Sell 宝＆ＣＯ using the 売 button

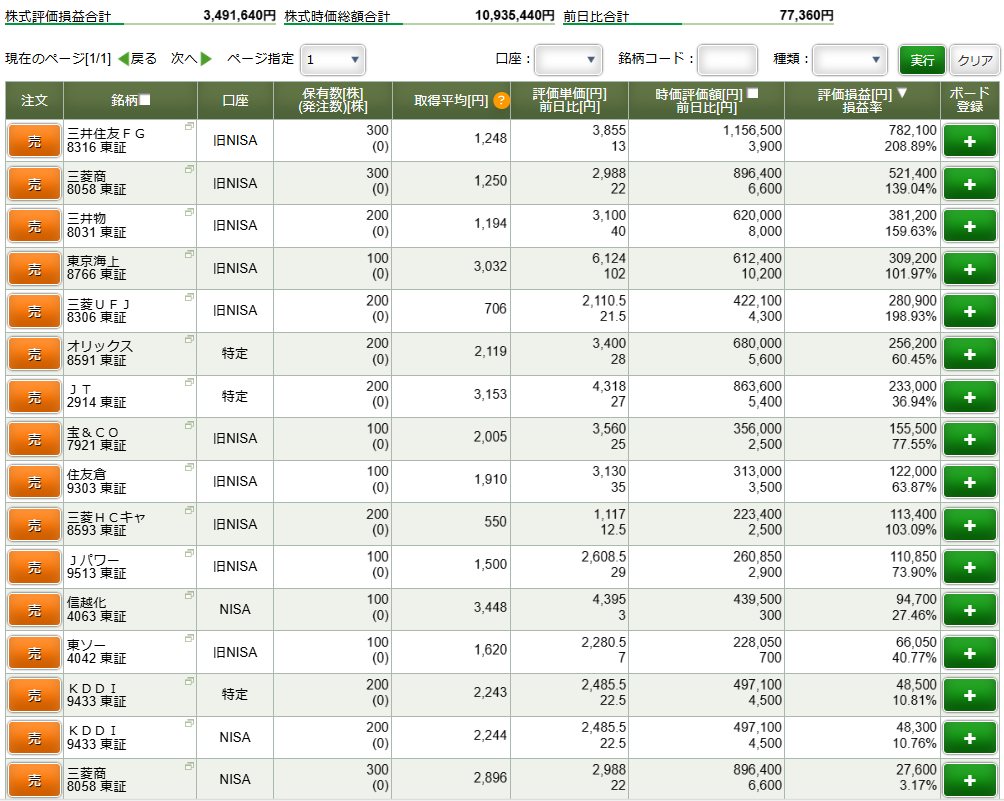click(x=35, y=439)
